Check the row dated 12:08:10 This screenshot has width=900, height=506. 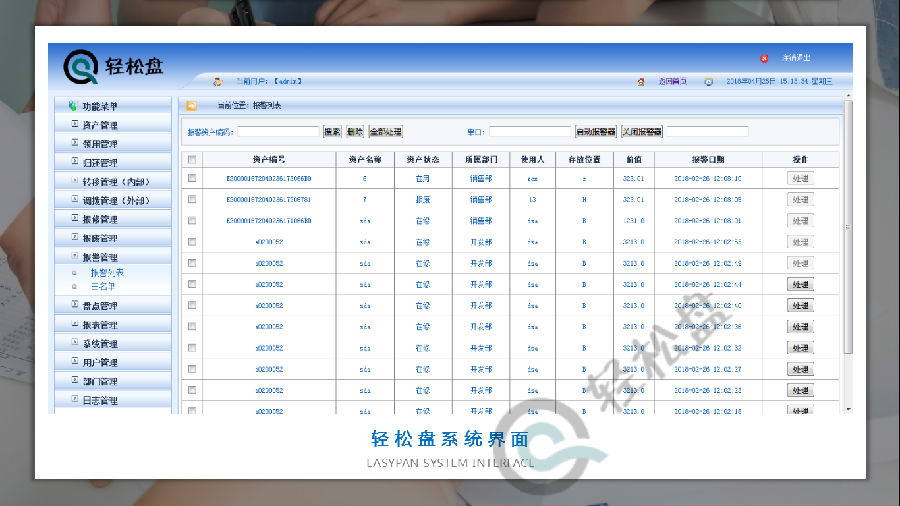[192, 178]
